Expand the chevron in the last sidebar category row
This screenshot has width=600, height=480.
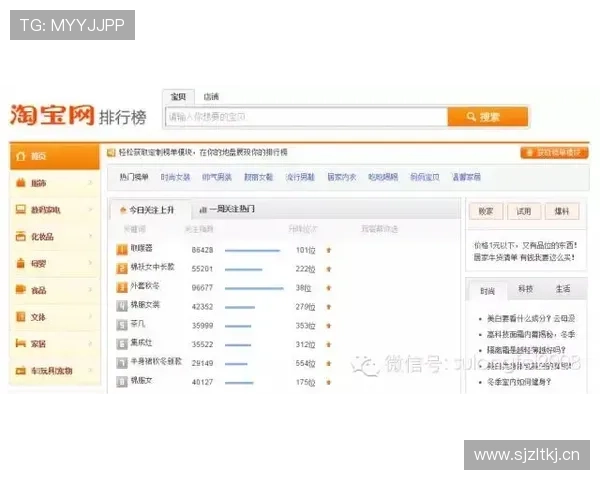[91, 370]
